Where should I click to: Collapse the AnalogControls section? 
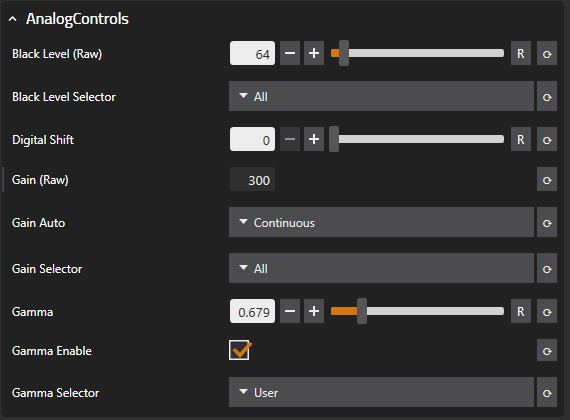coord(13,19)
